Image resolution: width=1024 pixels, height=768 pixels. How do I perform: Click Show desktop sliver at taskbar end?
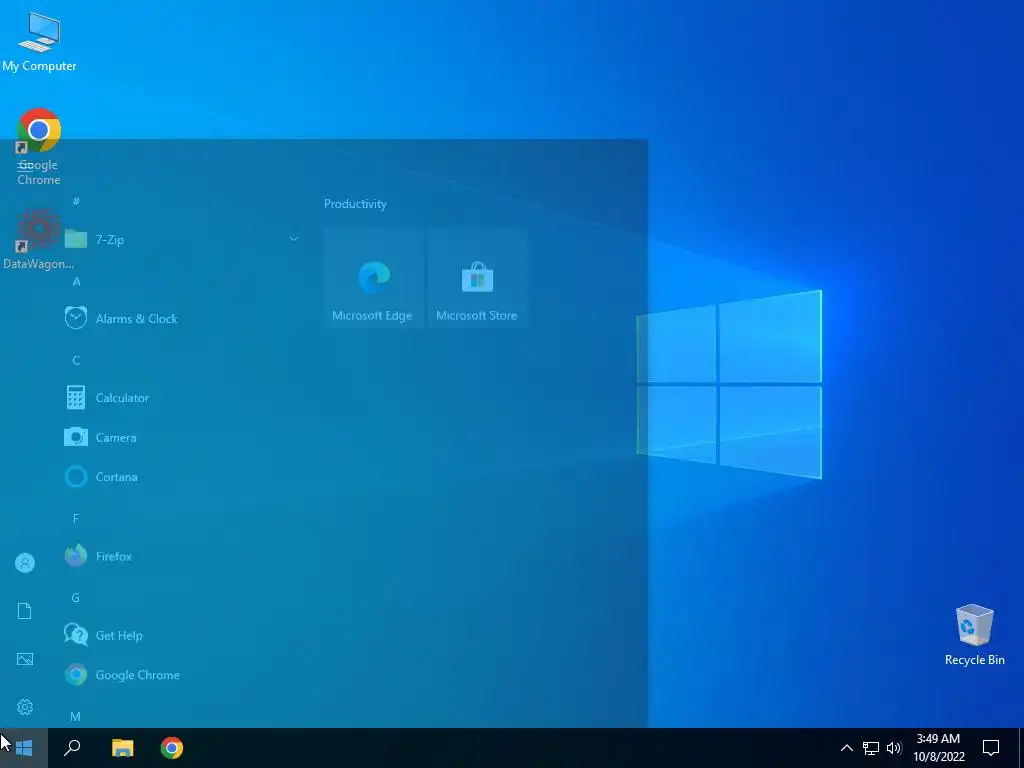coord(1021,748)
